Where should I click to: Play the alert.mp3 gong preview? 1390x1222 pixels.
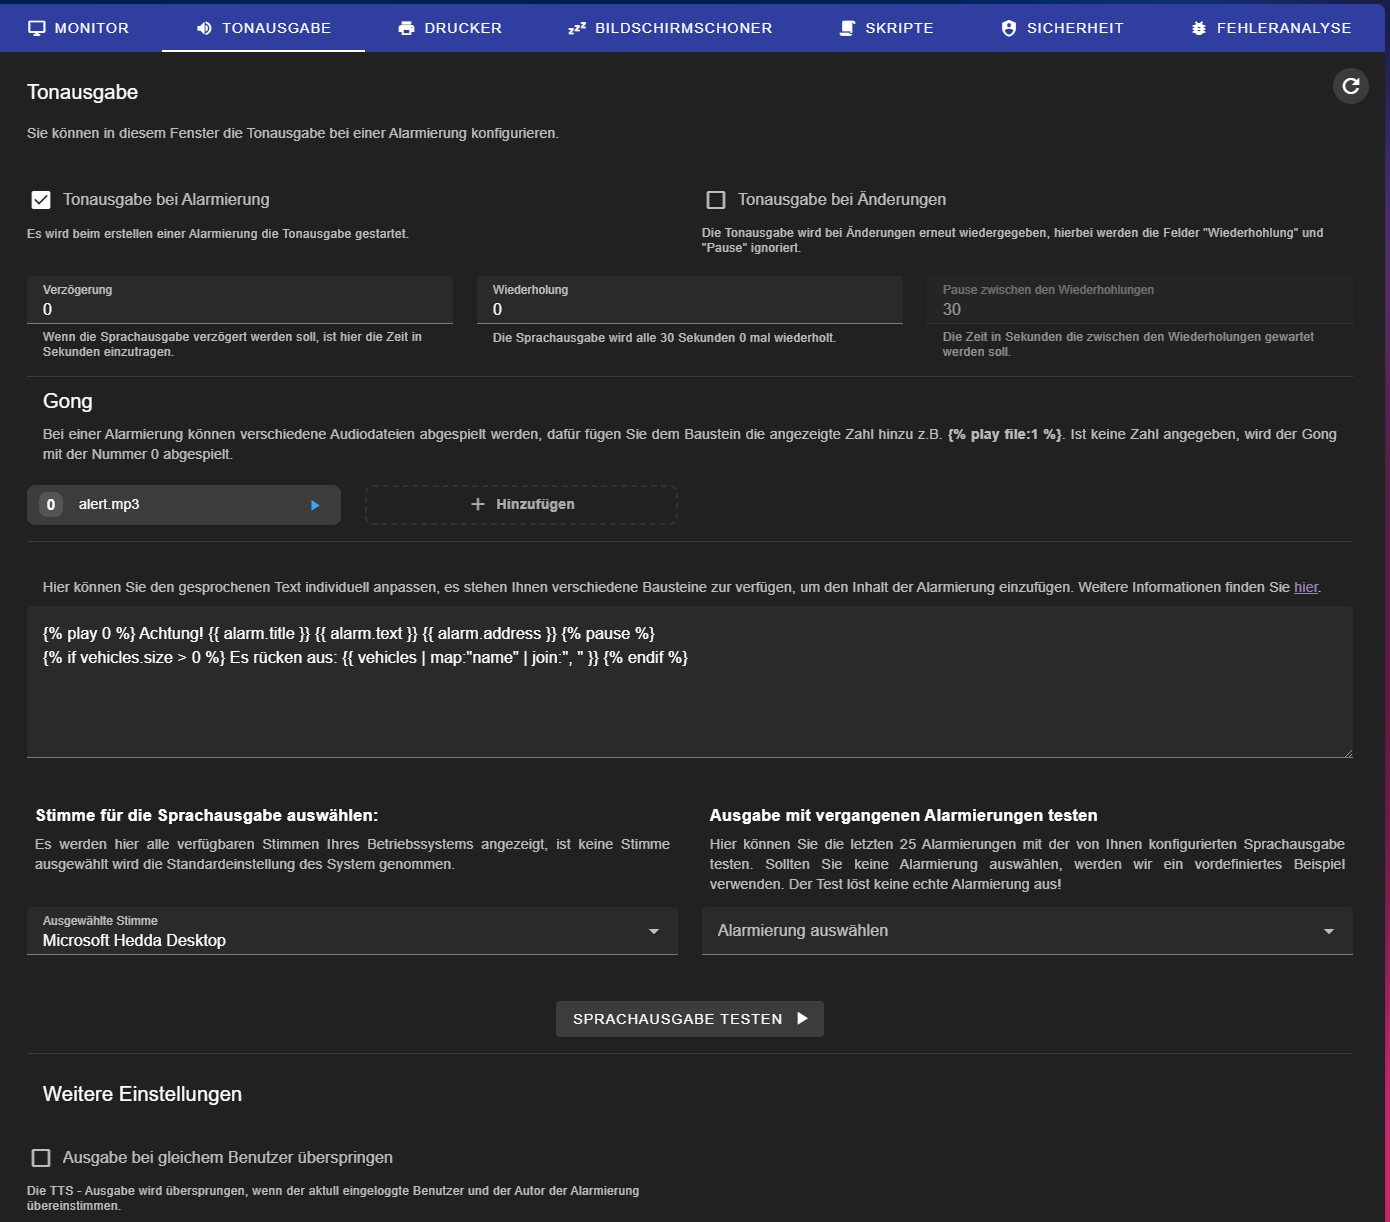[x=315, y=505]
